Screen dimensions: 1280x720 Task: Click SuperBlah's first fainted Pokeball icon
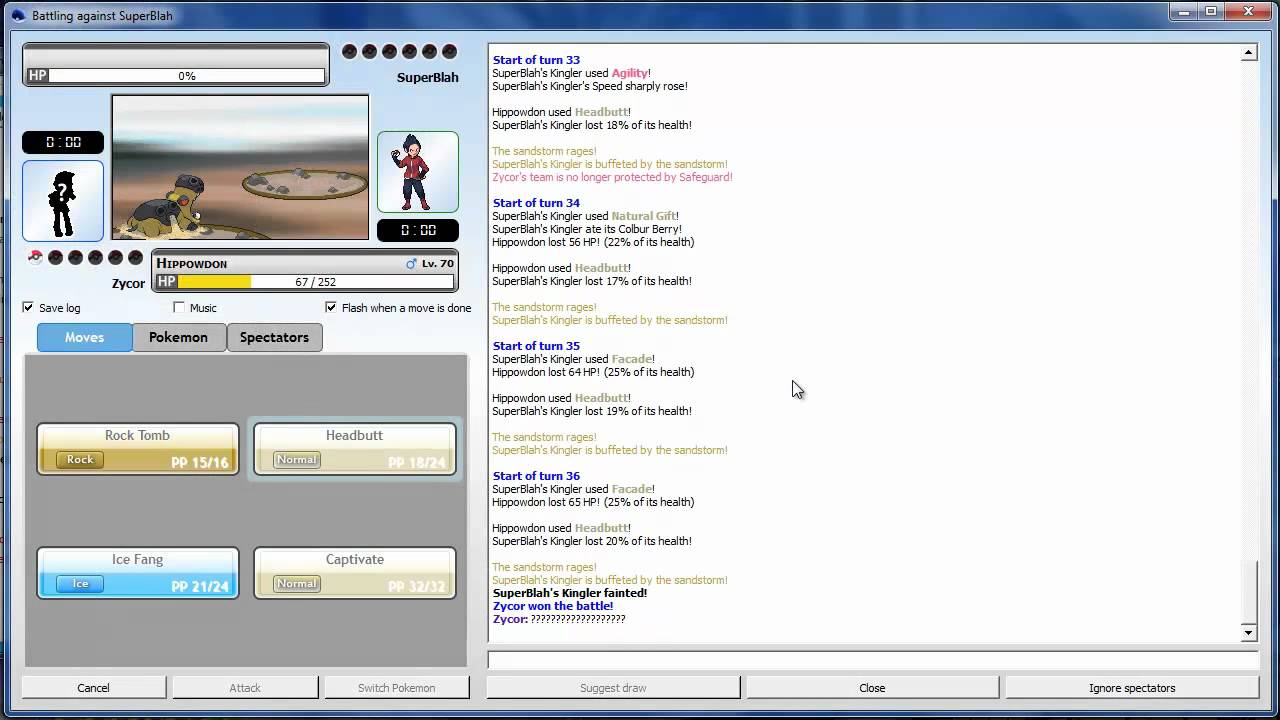349,52
